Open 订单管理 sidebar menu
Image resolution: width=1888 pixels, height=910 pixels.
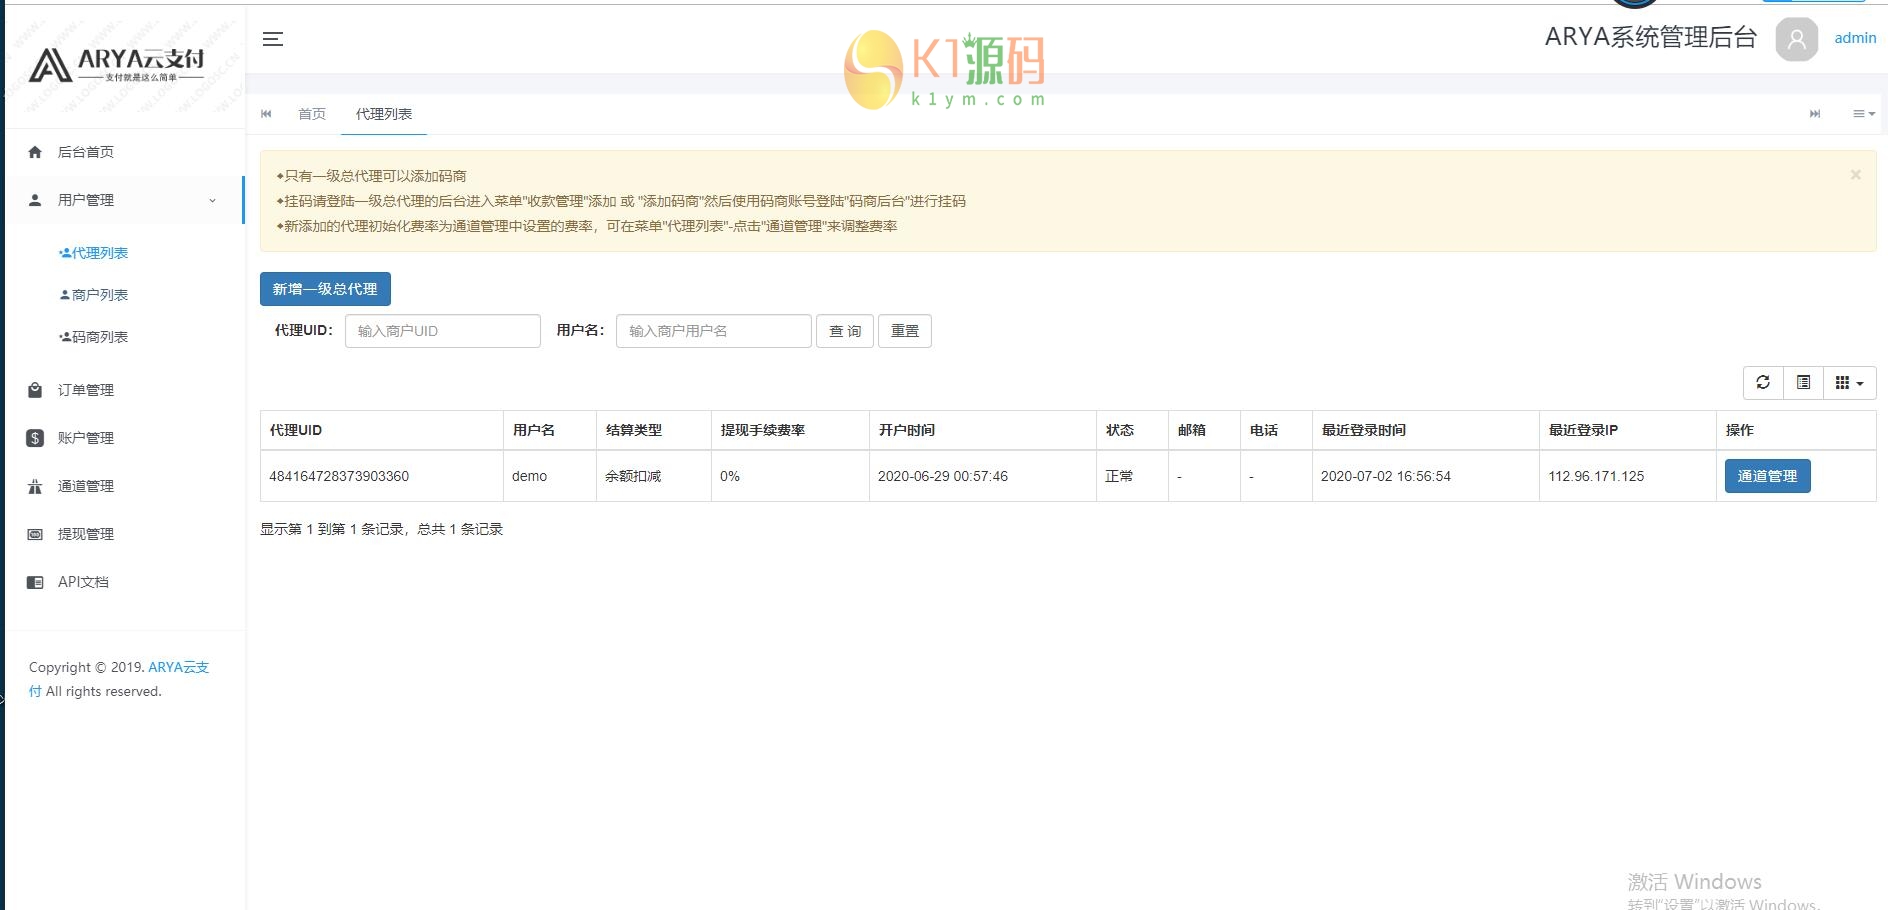tap(86, 390)
